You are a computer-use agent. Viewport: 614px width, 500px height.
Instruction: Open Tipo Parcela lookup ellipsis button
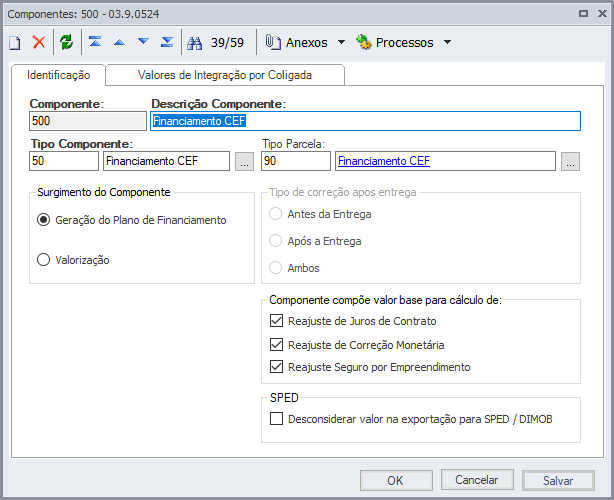tap(570, 161)
